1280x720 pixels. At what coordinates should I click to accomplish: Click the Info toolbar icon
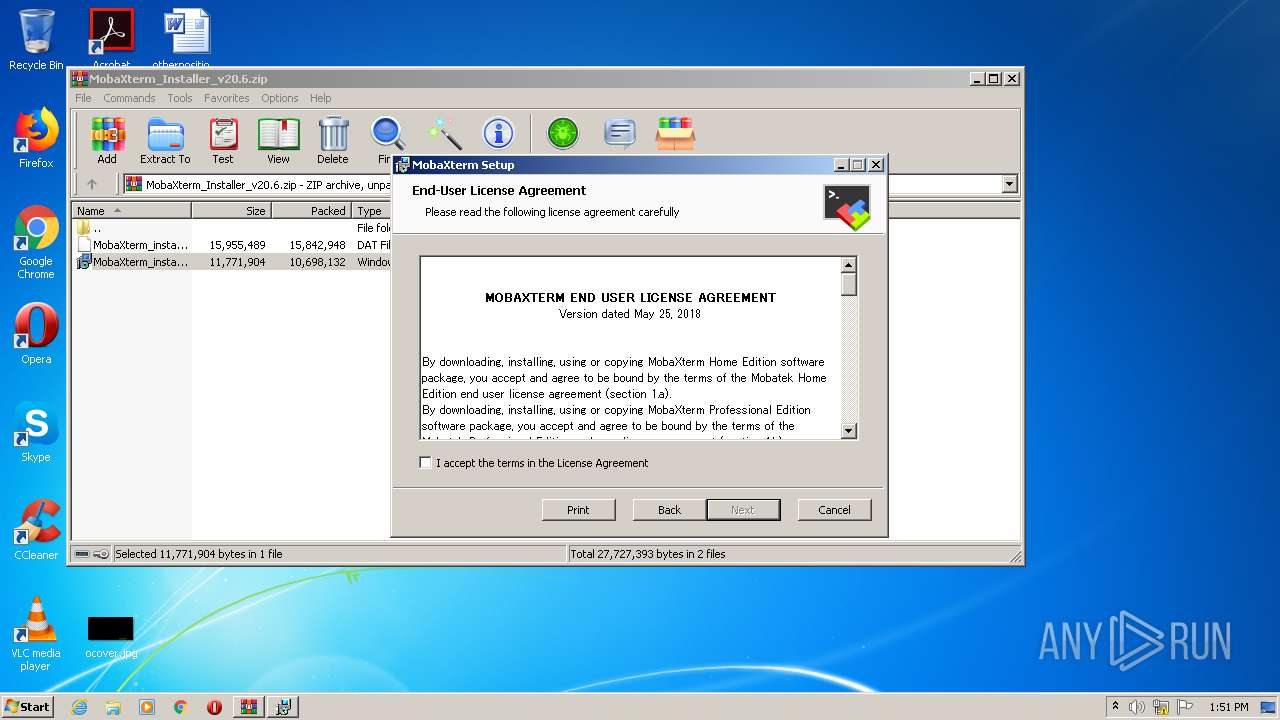(498, 133)
